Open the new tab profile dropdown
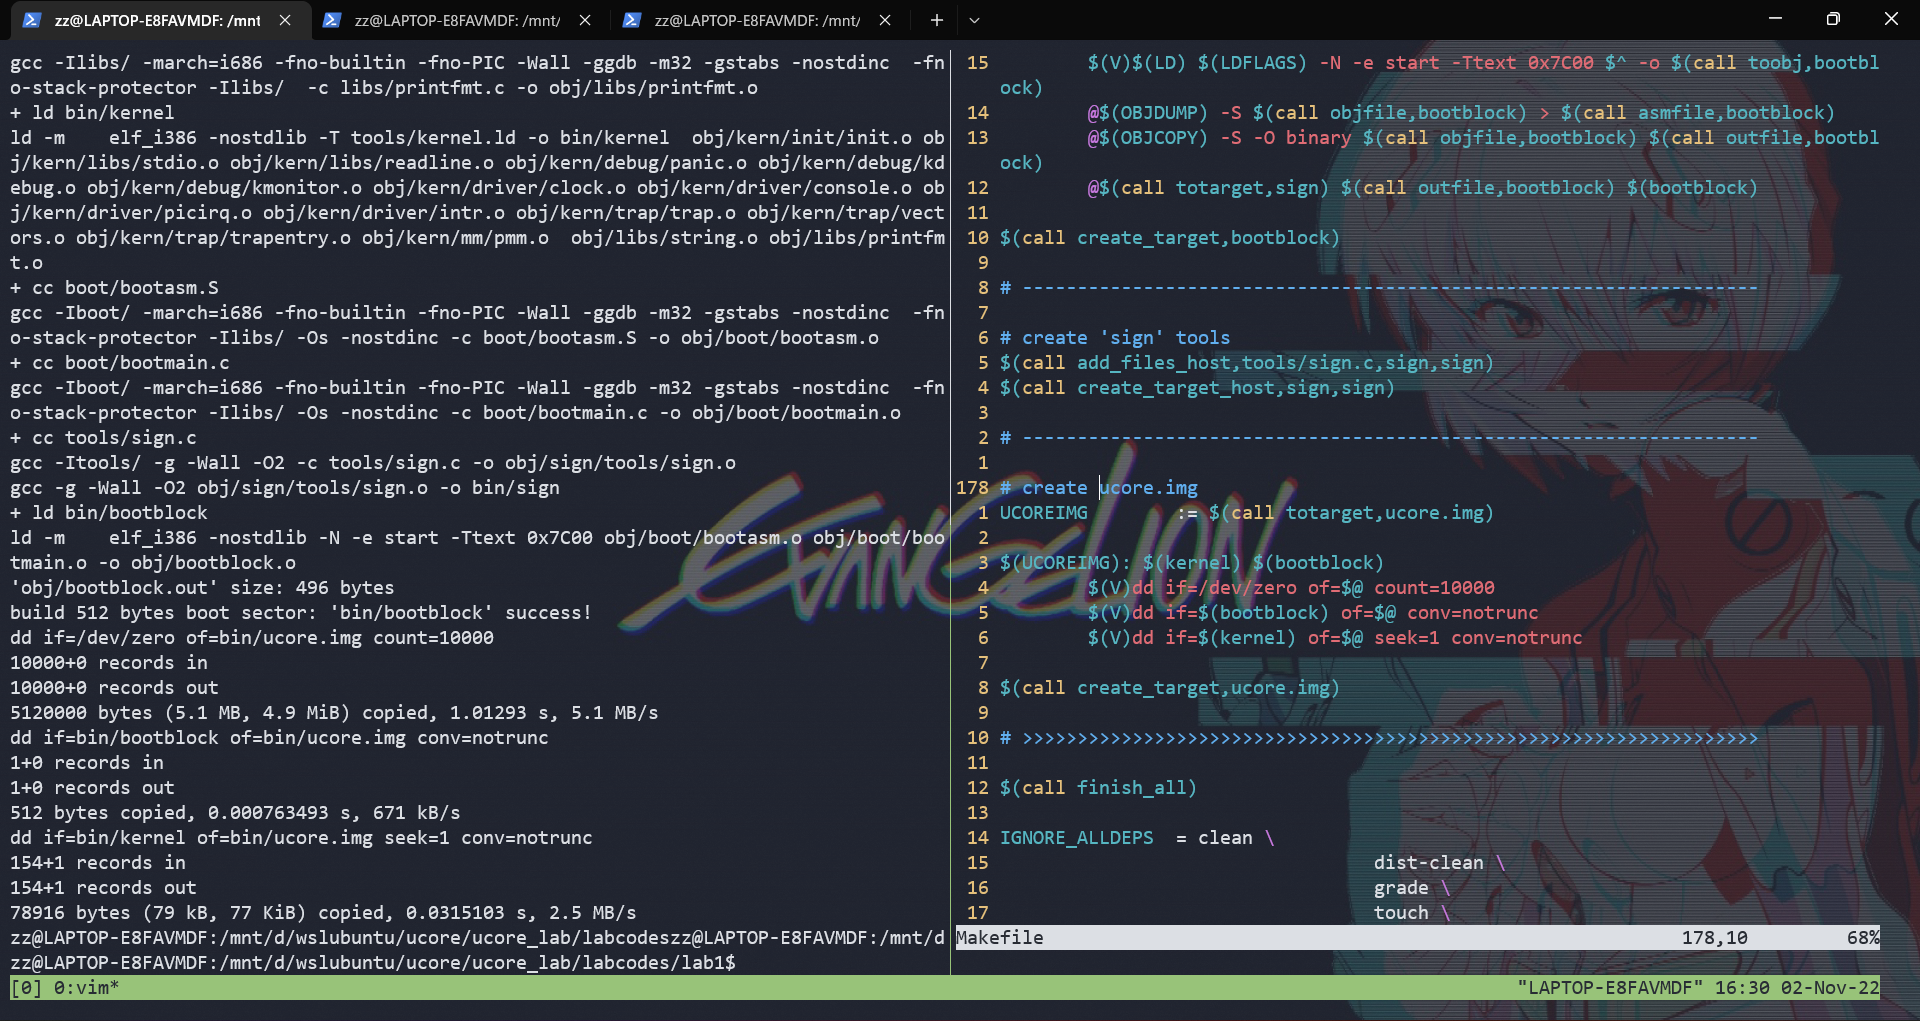Viewport: 1920px width, 1021px height. click(975, 20)
